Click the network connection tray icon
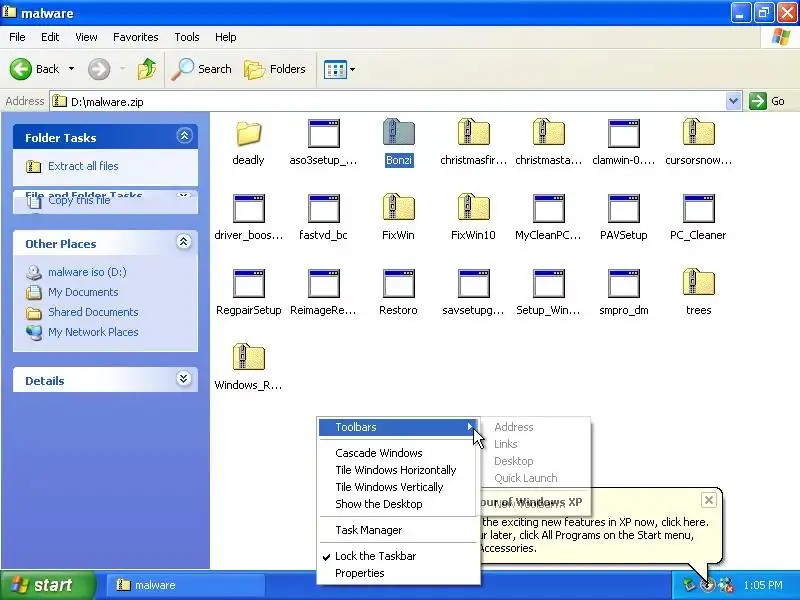 point(726,585)
